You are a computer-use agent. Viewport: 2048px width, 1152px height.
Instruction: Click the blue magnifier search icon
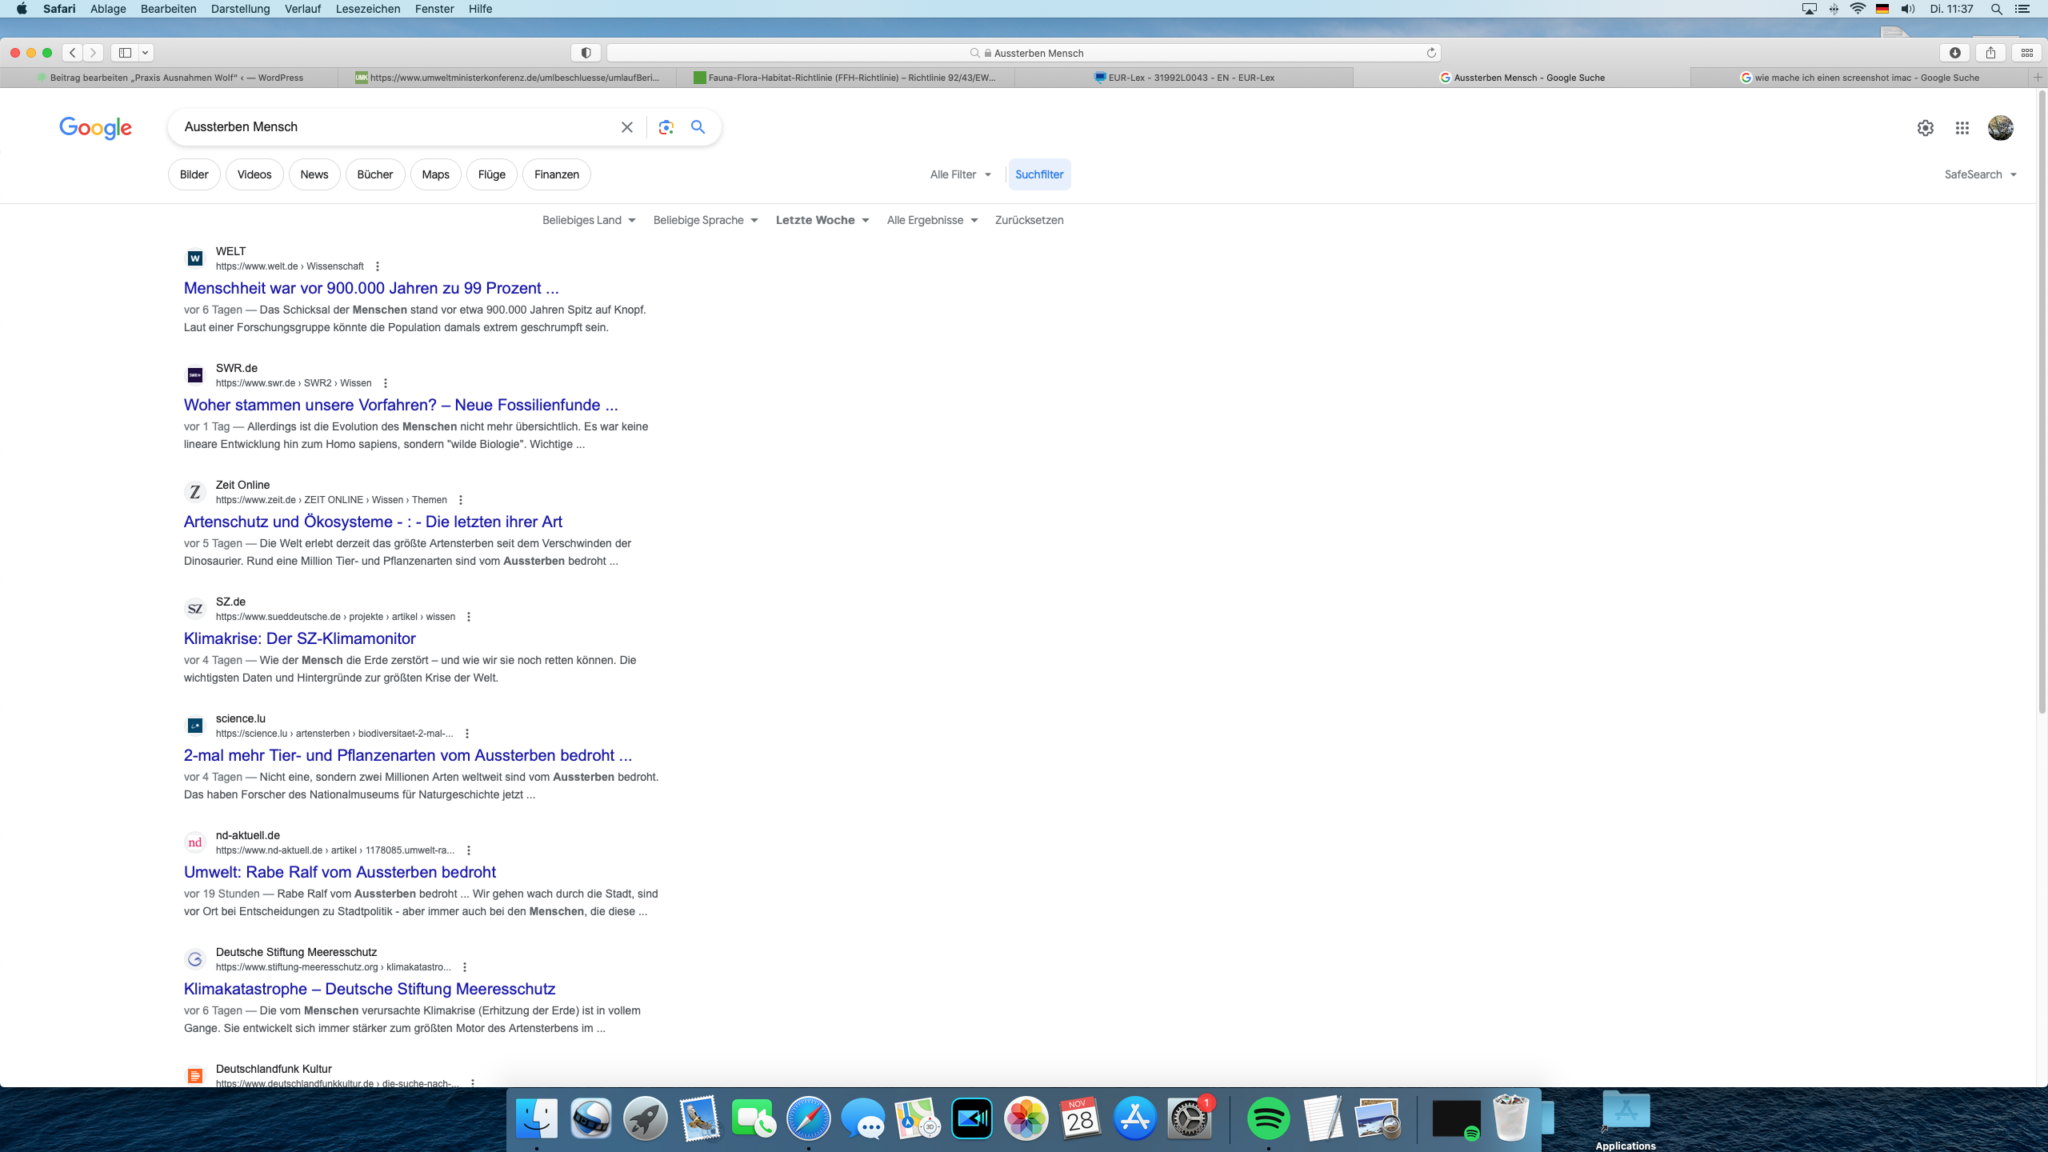tap(698, 127)
